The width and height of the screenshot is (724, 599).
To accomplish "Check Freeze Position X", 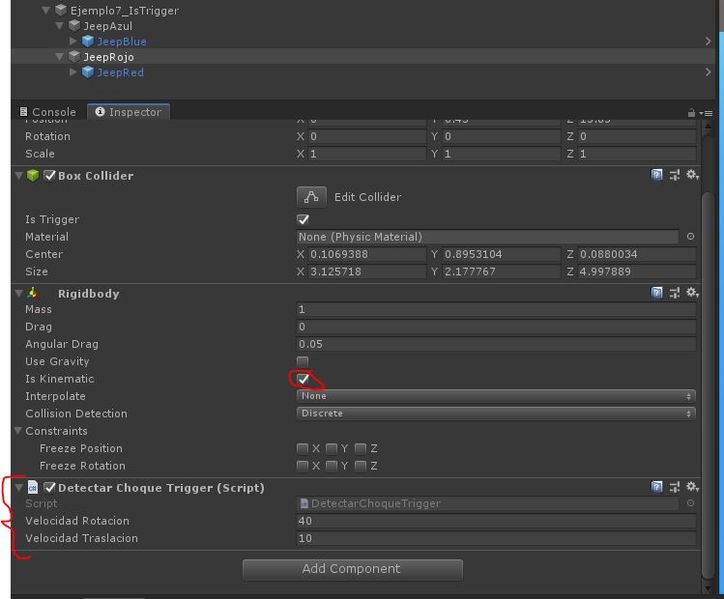I will coord(302,448).
